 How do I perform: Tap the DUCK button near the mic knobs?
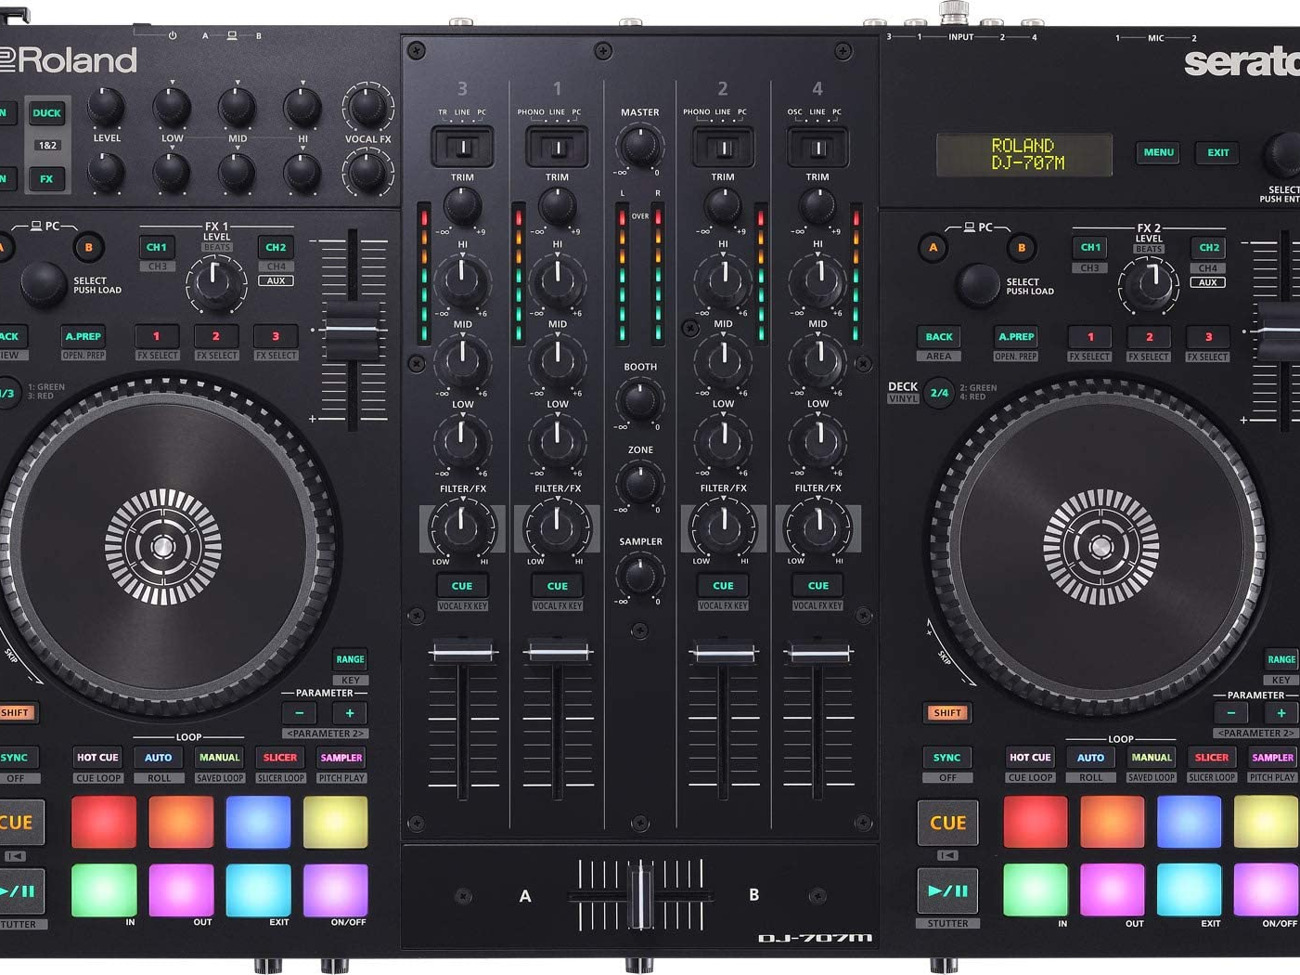pos(46,113)
